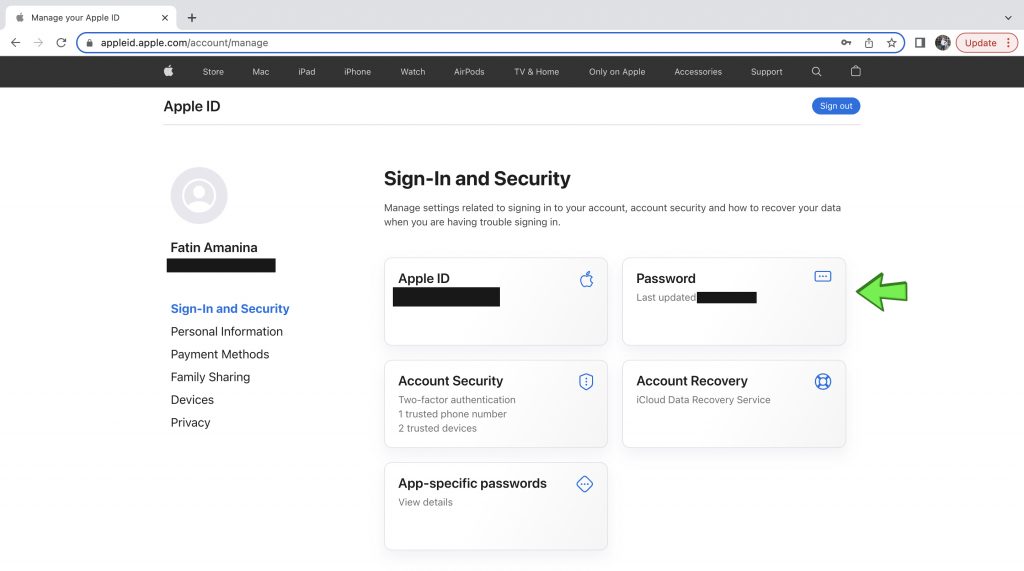Open the Mac menu
This screenshot has width=1024, height=571.
click(x=261, y=72)
